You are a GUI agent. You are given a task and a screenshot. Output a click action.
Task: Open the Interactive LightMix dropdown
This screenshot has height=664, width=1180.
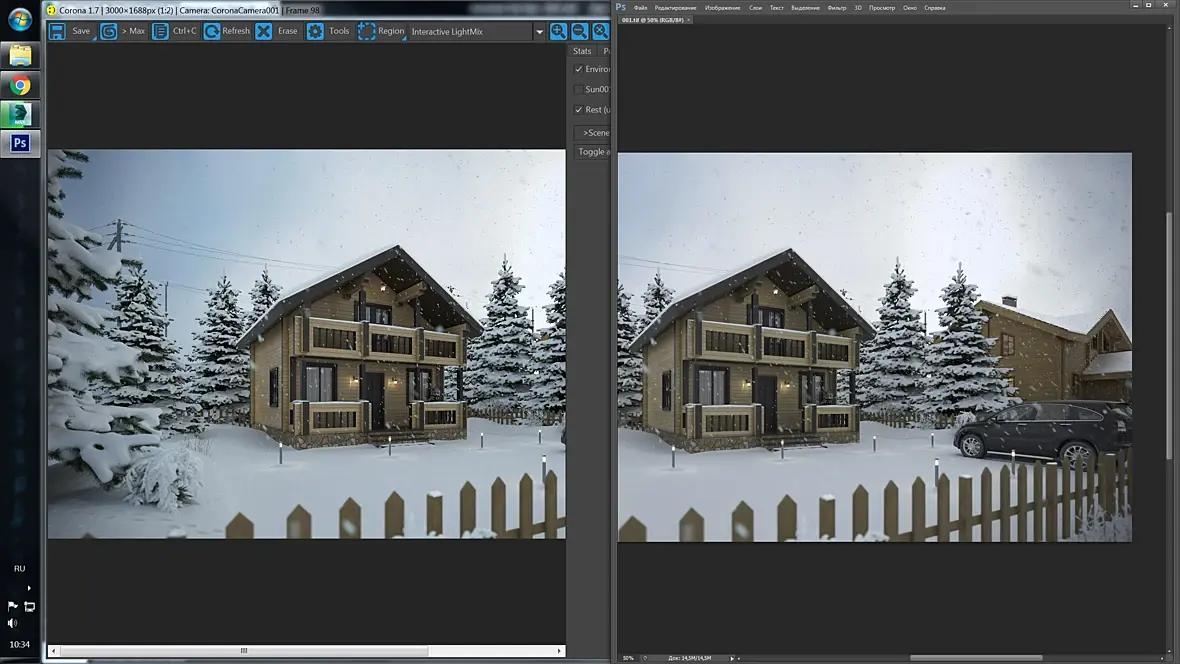click(477, 32)
